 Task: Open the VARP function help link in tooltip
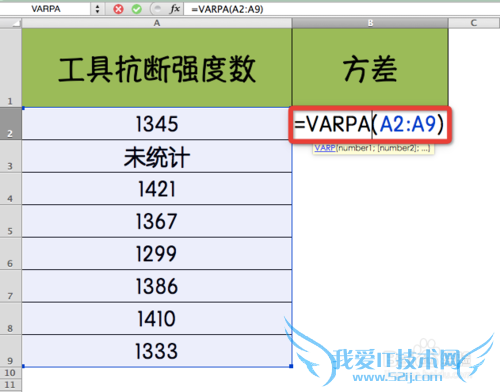325,148
